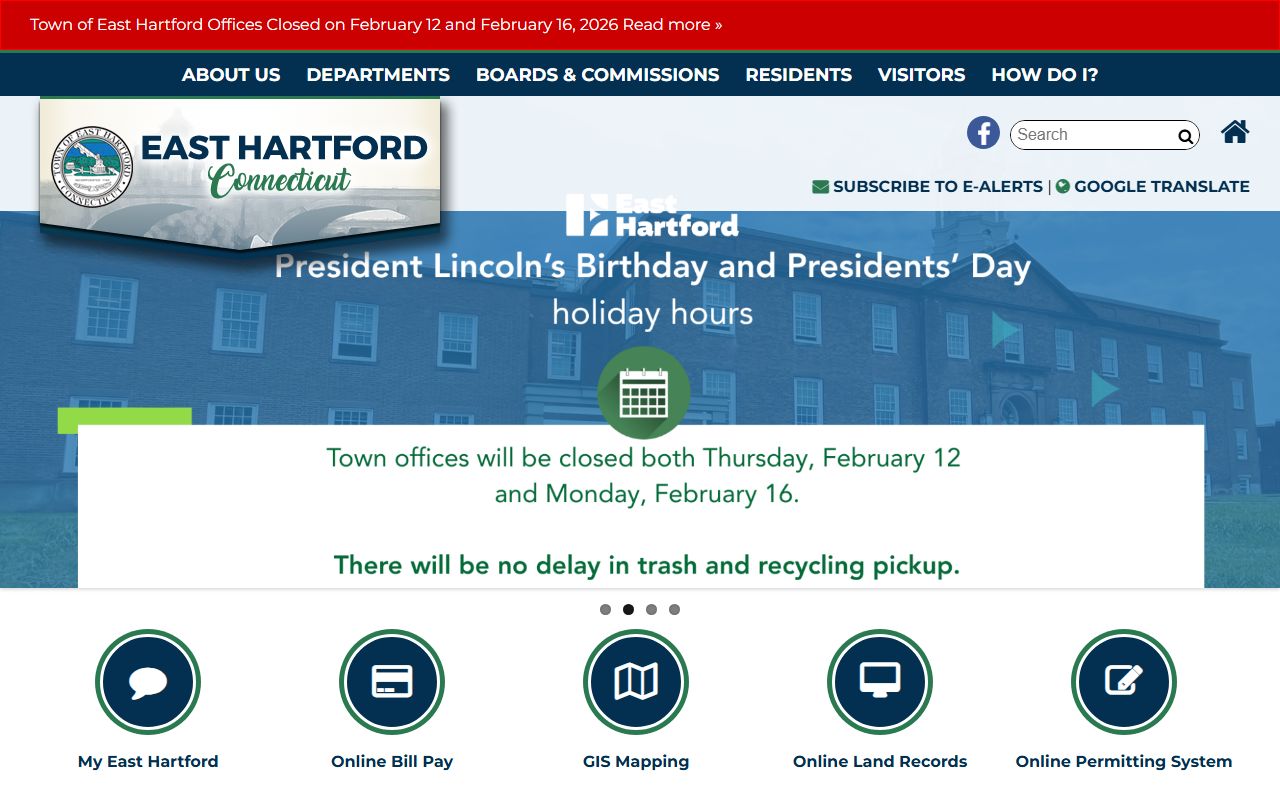Select the fourth slideshow dot
Viewport: 1280px width, 800px height.
point(674,609)
